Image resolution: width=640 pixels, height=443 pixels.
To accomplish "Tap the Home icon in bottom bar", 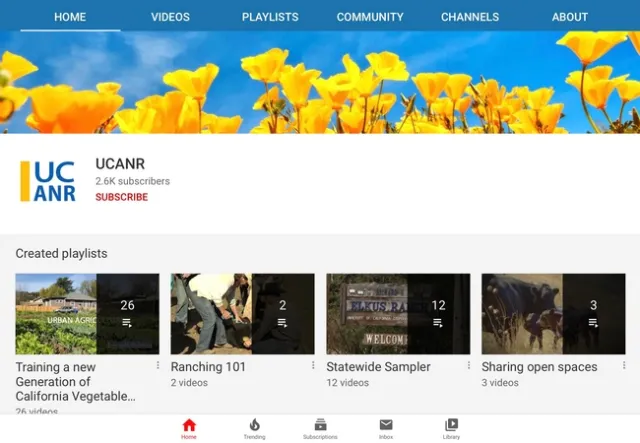I will 189,428.
